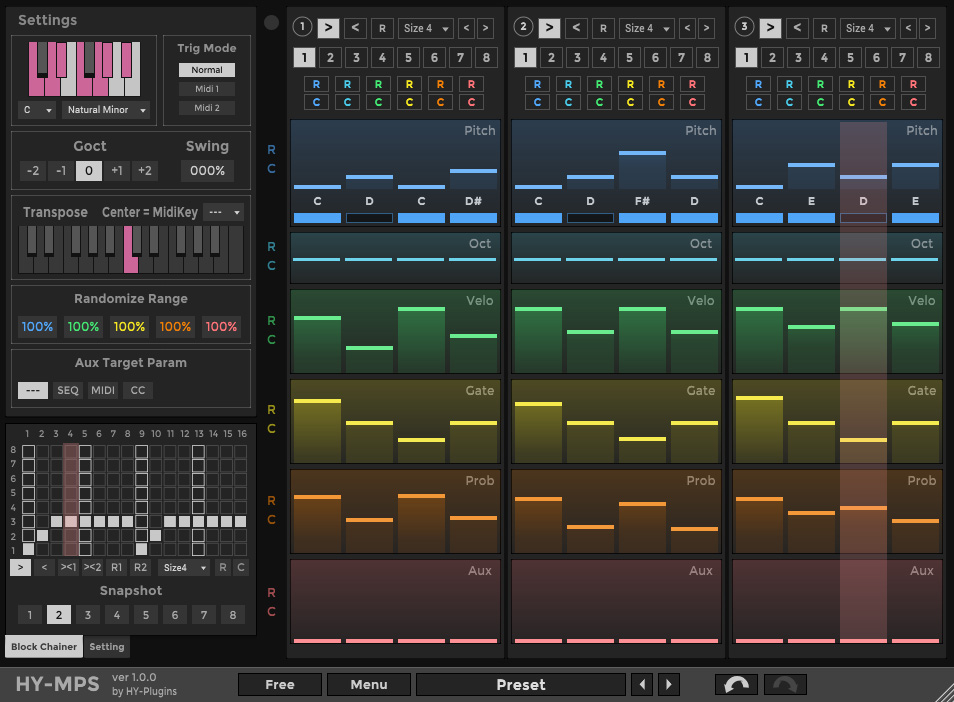
Task: Click Velo row green C button beside lanes
Action: click(x=271, y=339)
